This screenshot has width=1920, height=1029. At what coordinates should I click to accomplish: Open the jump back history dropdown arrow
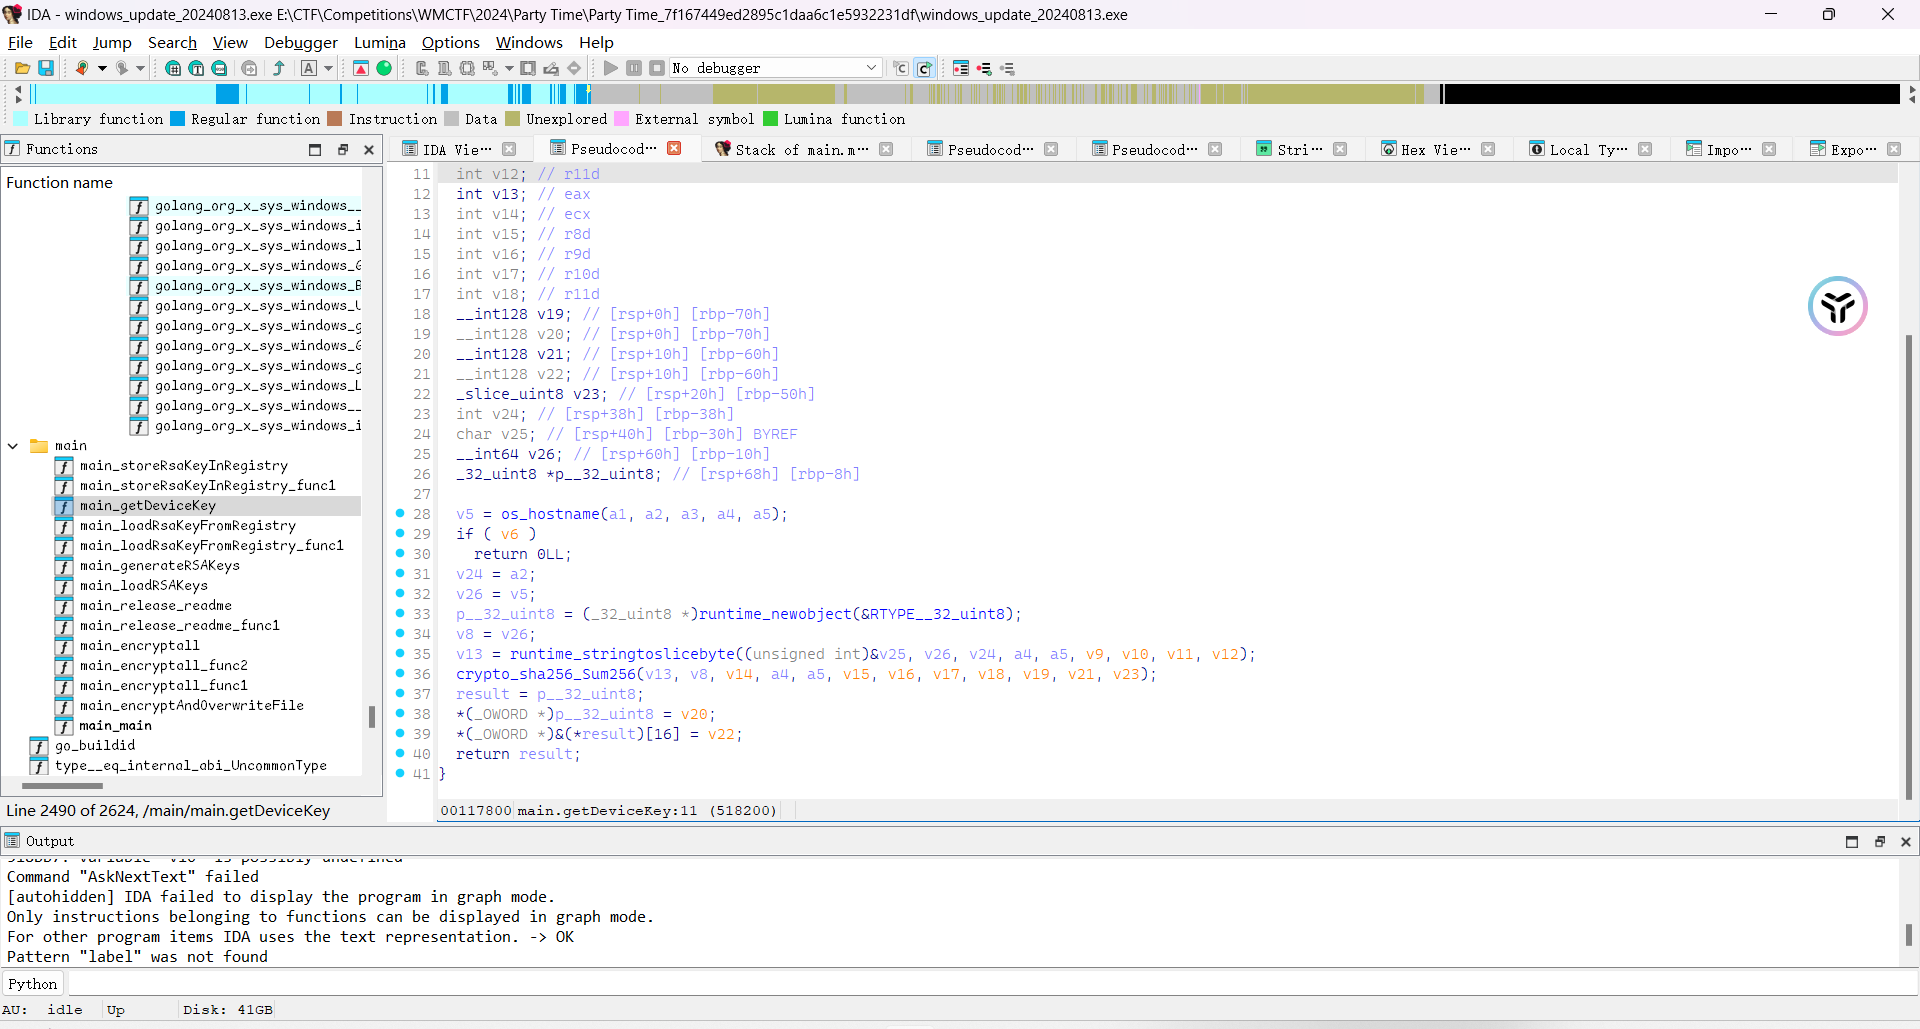(102, 68)
